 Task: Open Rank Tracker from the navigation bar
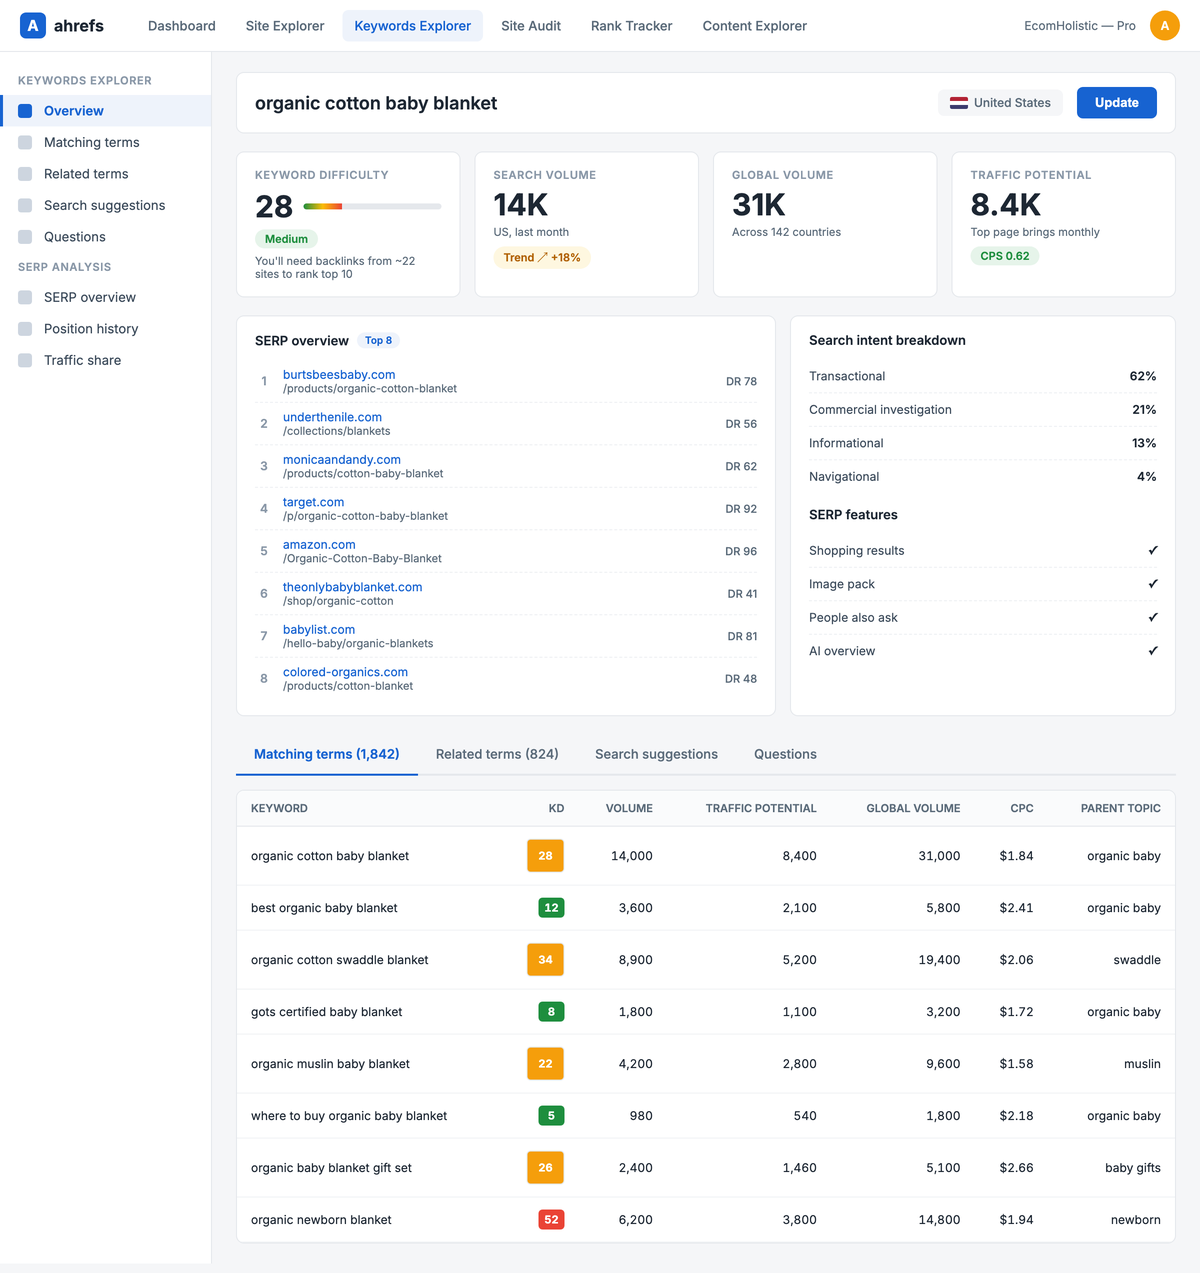pos(631,25)
